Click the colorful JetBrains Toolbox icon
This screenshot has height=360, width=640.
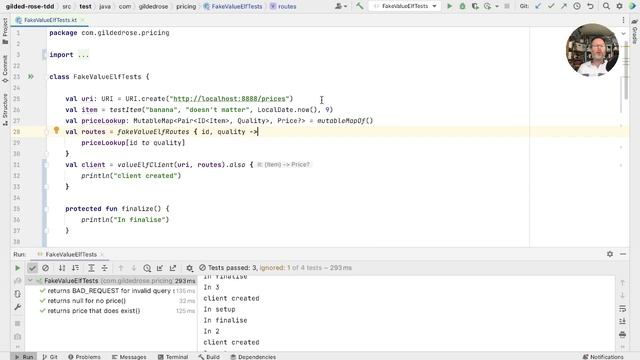click(x=632, y=6)
